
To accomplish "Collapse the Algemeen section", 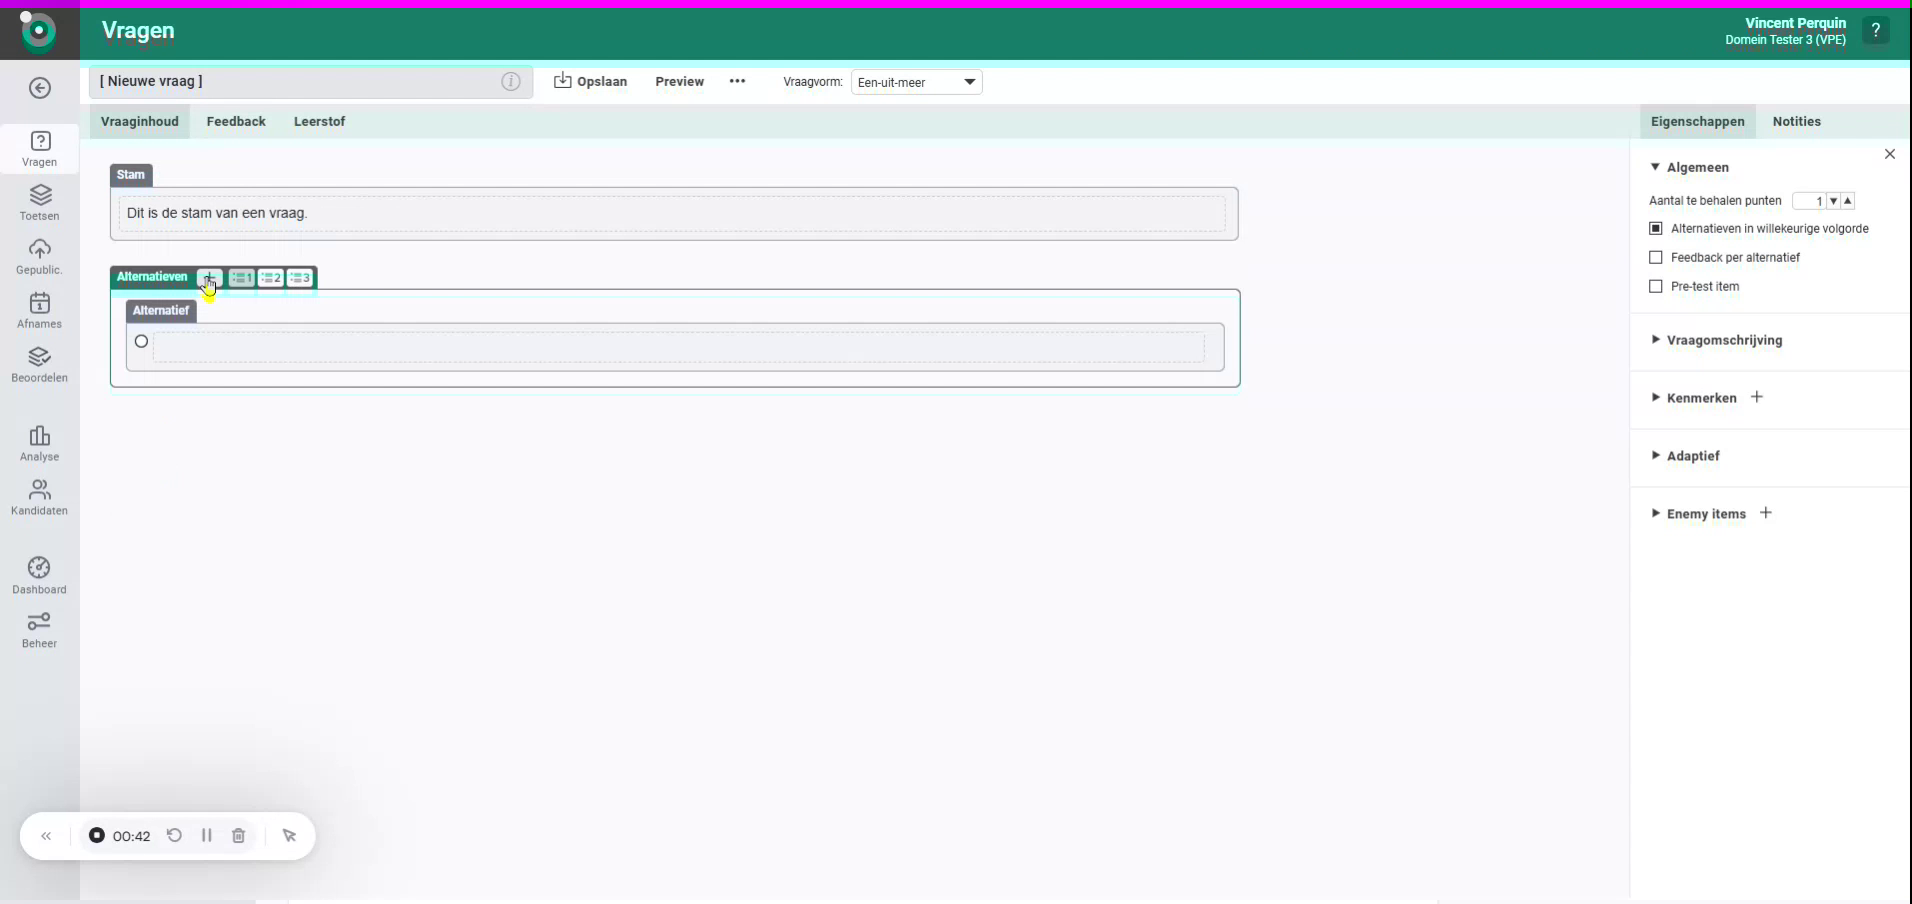I will click(1657, 167).
